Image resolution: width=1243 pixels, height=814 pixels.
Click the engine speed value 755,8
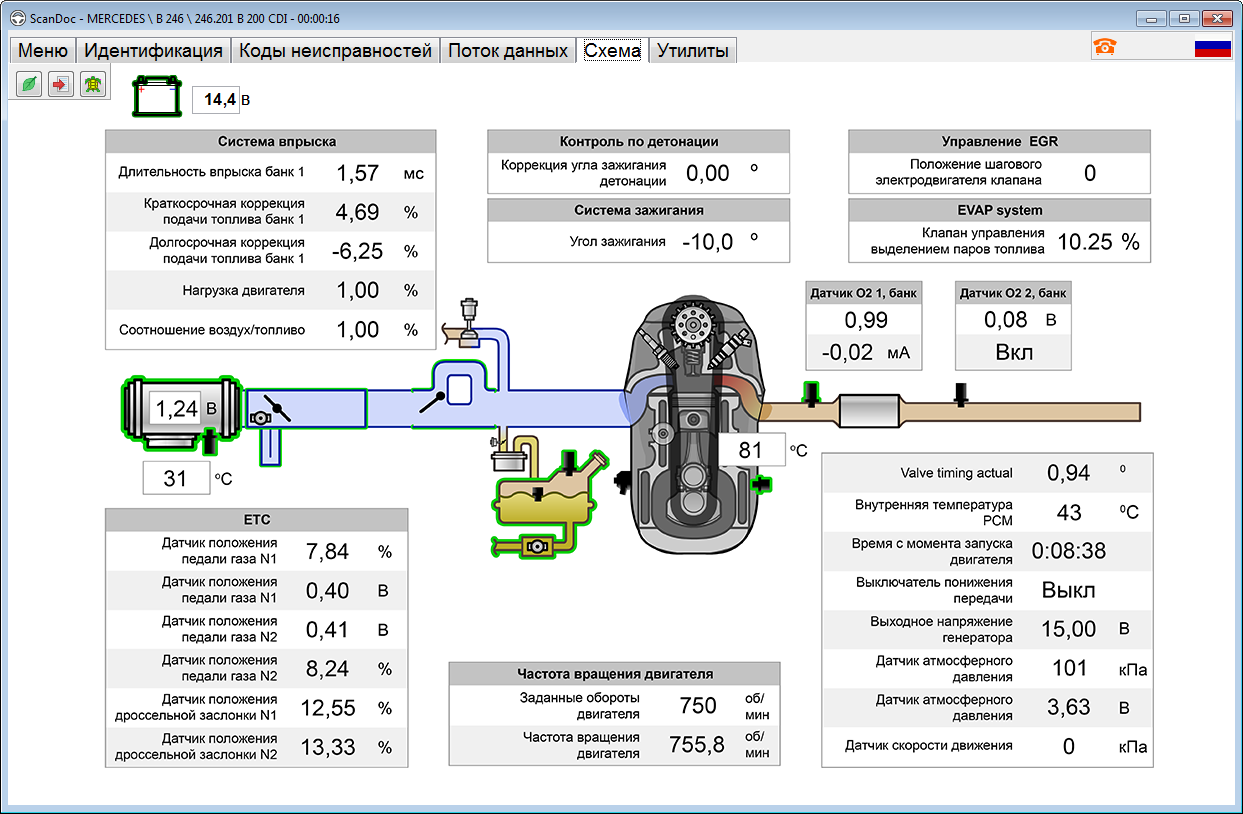click(697, 745)
